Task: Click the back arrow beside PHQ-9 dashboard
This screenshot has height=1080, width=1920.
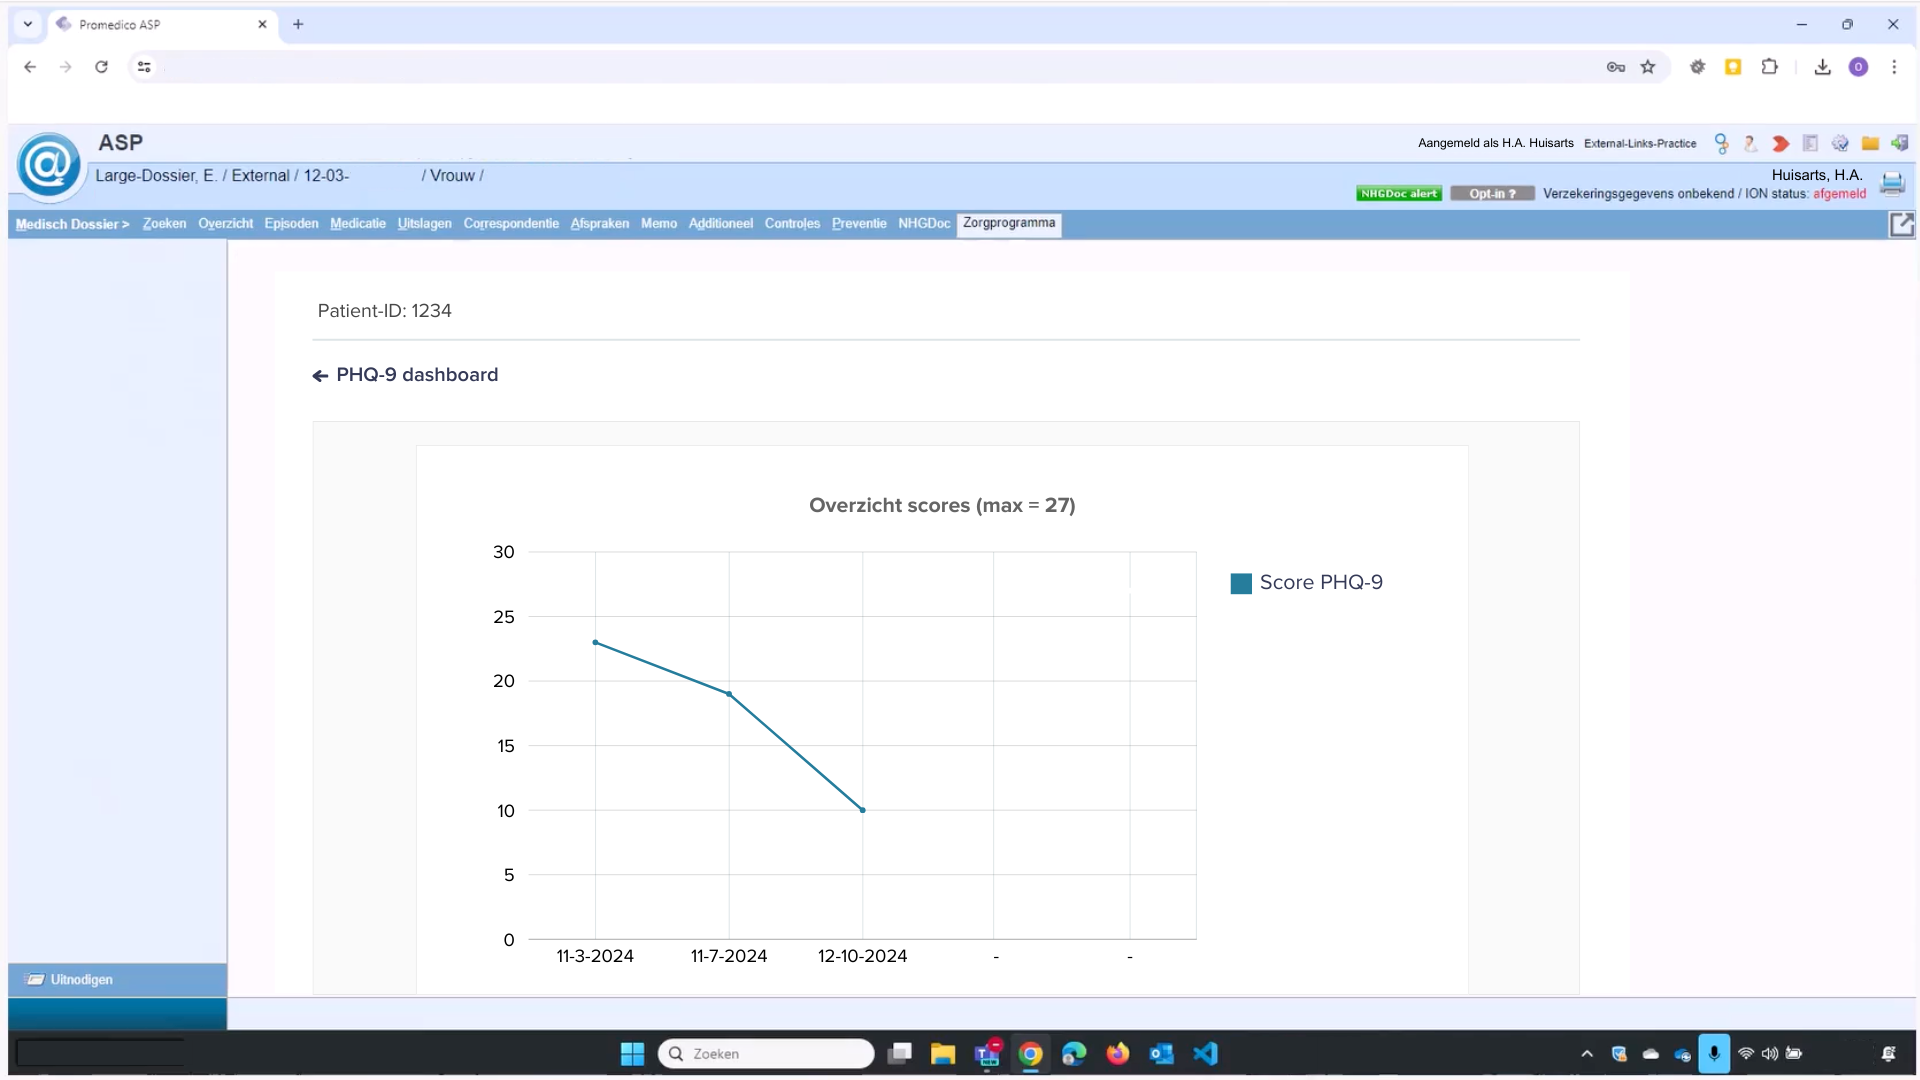Action: click(x=320, y=376)
